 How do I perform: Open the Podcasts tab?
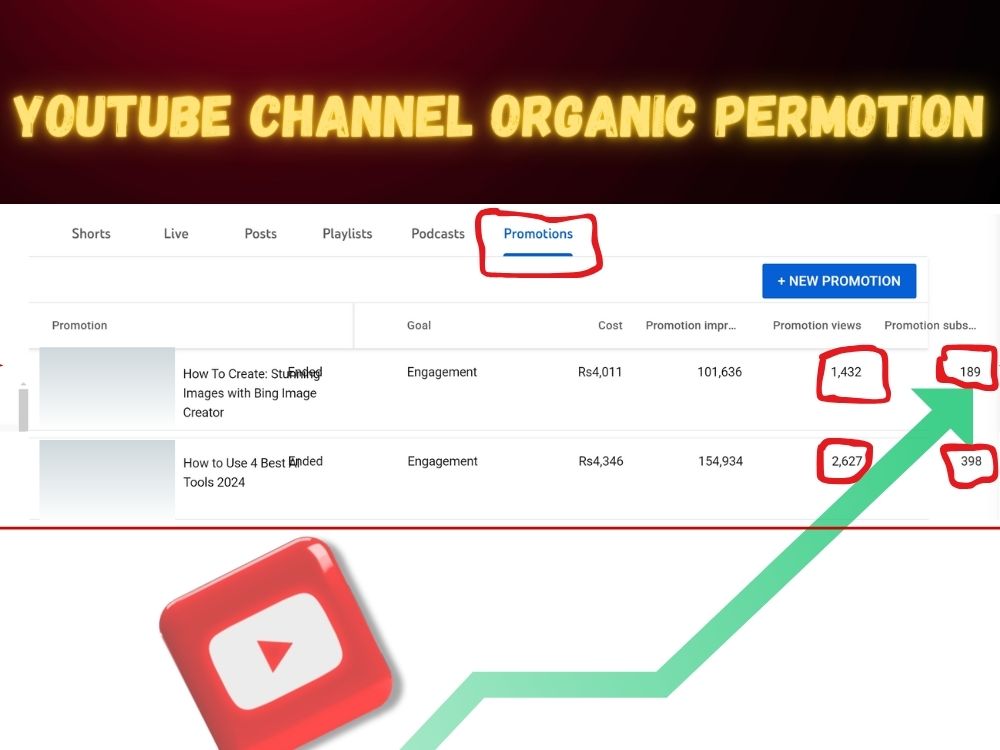click(438, 233)
